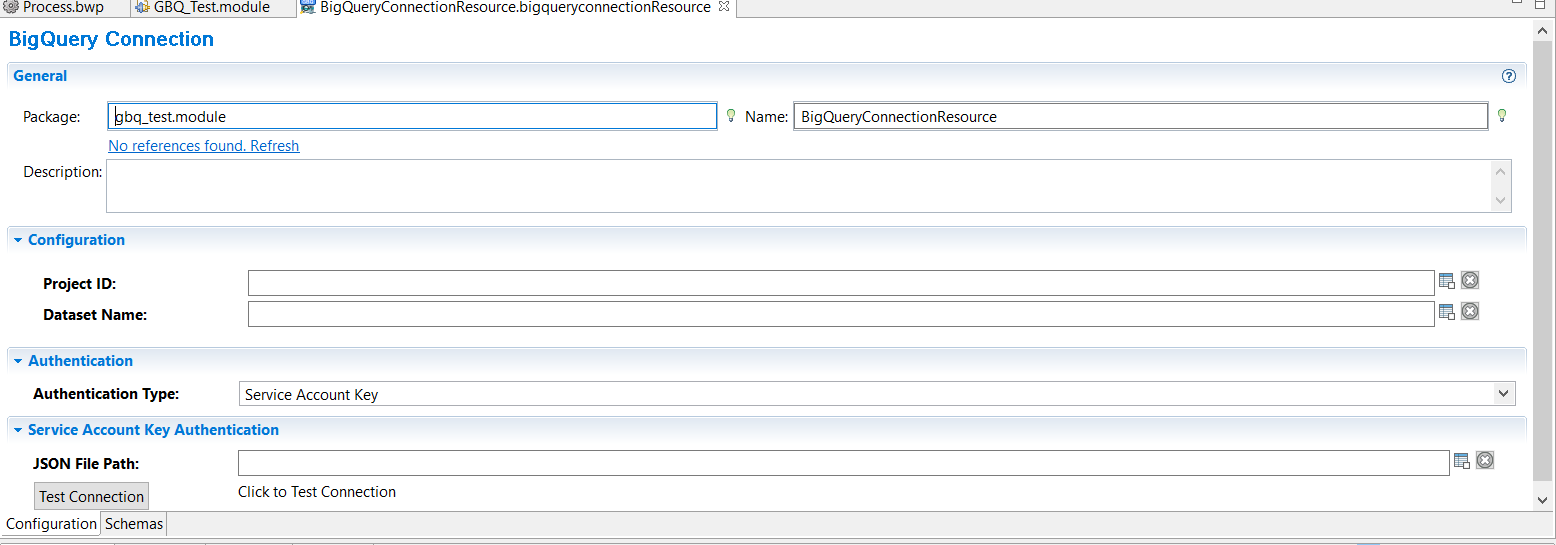Viewport: 1556px width, 545px height.
Task: Click editor vertical scrollbar down arrow
Action: tap(1543, 499)
